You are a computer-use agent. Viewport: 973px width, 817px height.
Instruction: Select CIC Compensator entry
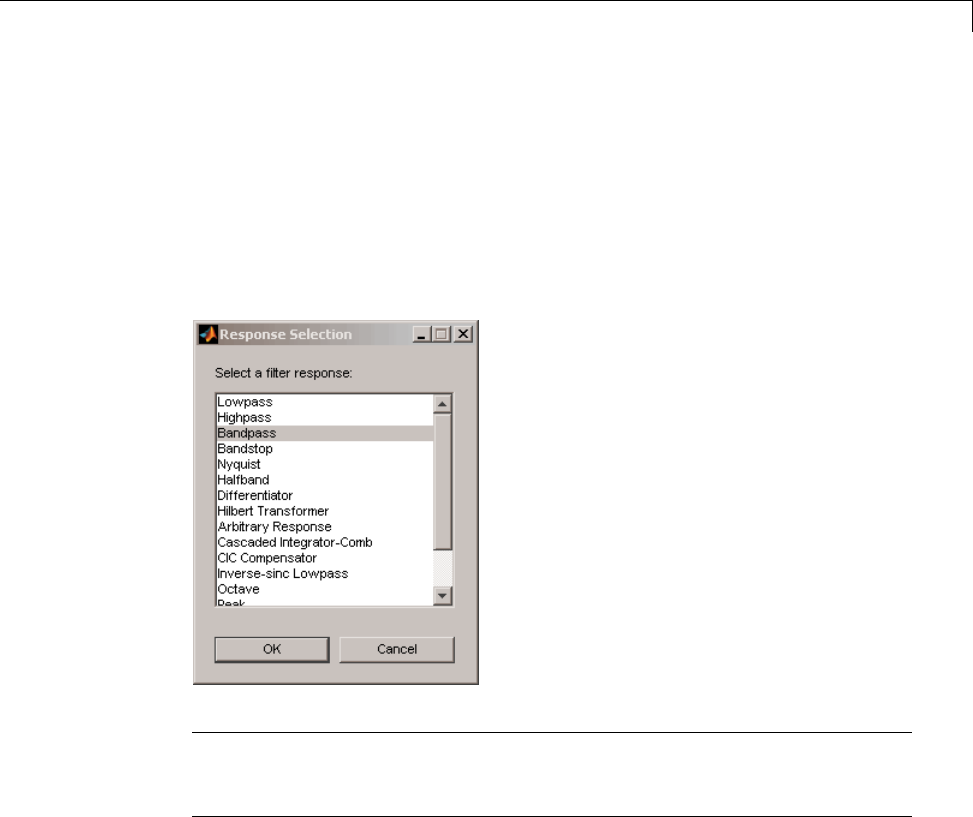coord(325,558)
